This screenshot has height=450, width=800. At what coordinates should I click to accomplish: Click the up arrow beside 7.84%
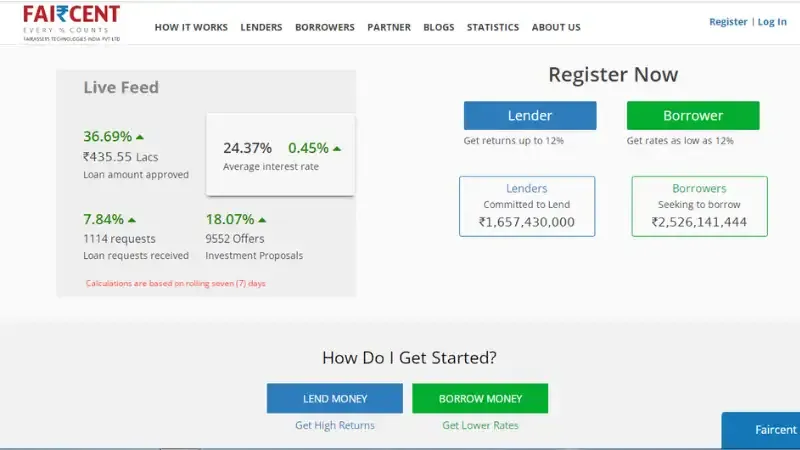point(132,220)
